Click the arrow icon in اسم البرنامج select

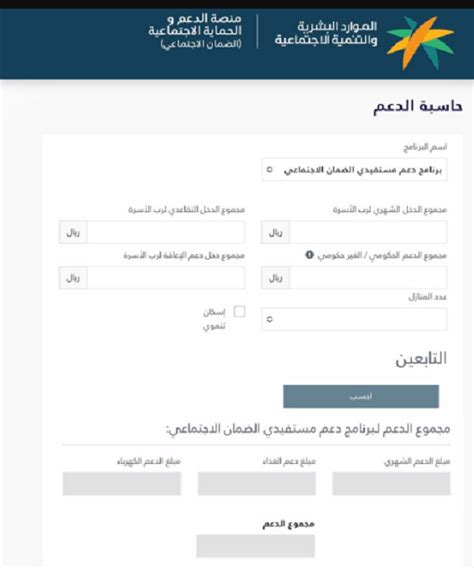(269, 170)
